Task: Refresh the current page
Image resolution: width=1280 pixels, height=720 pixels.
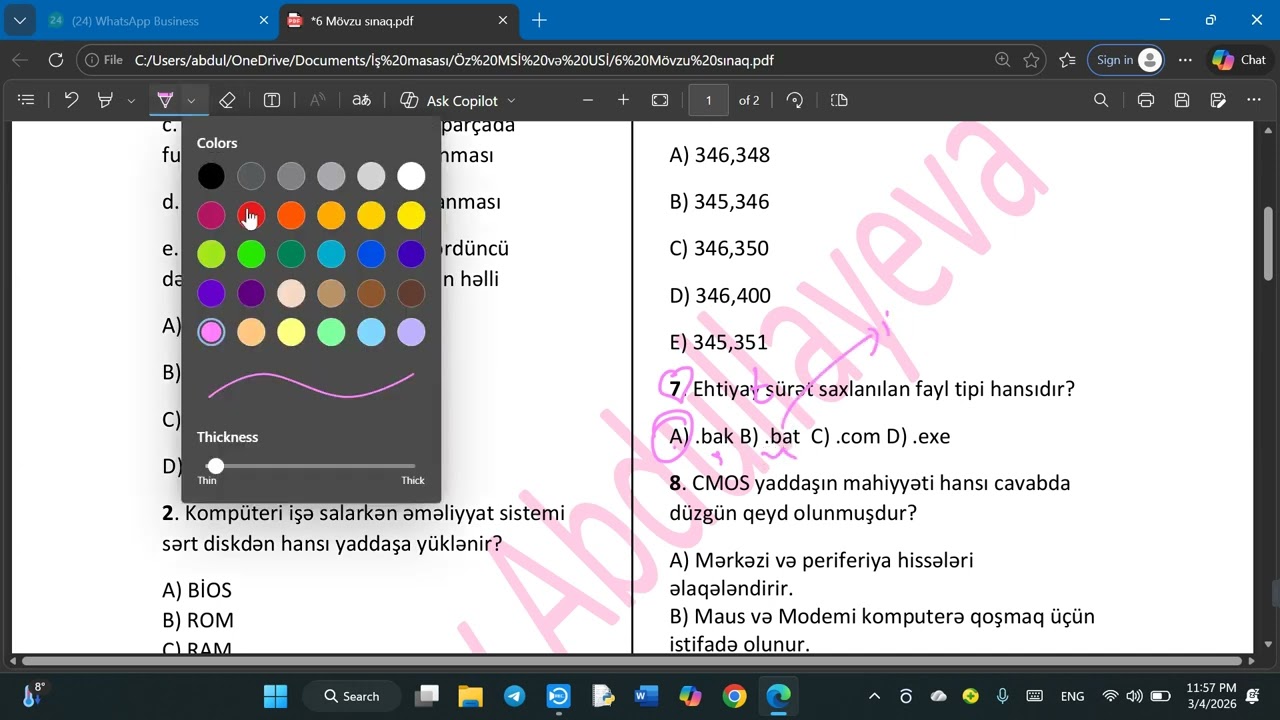Action: point(56,60)
